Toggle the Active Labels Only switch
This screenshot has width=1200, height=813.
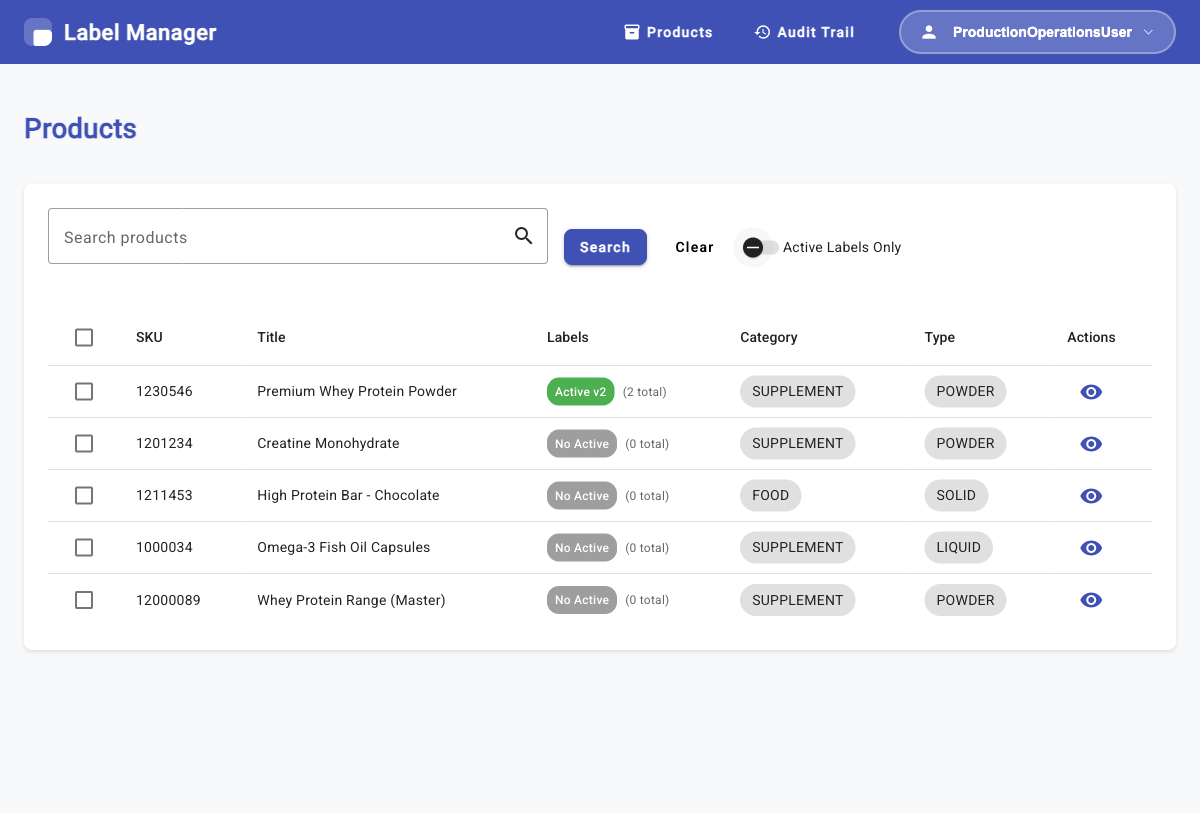[758, 247]
